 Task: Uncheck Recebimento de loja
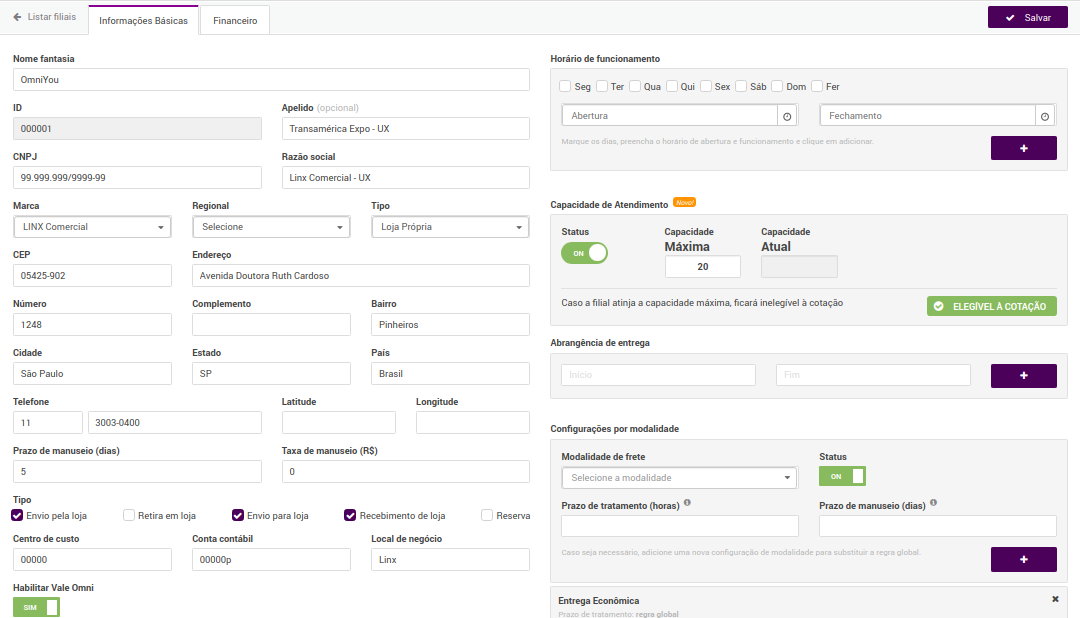click(350, 515)
